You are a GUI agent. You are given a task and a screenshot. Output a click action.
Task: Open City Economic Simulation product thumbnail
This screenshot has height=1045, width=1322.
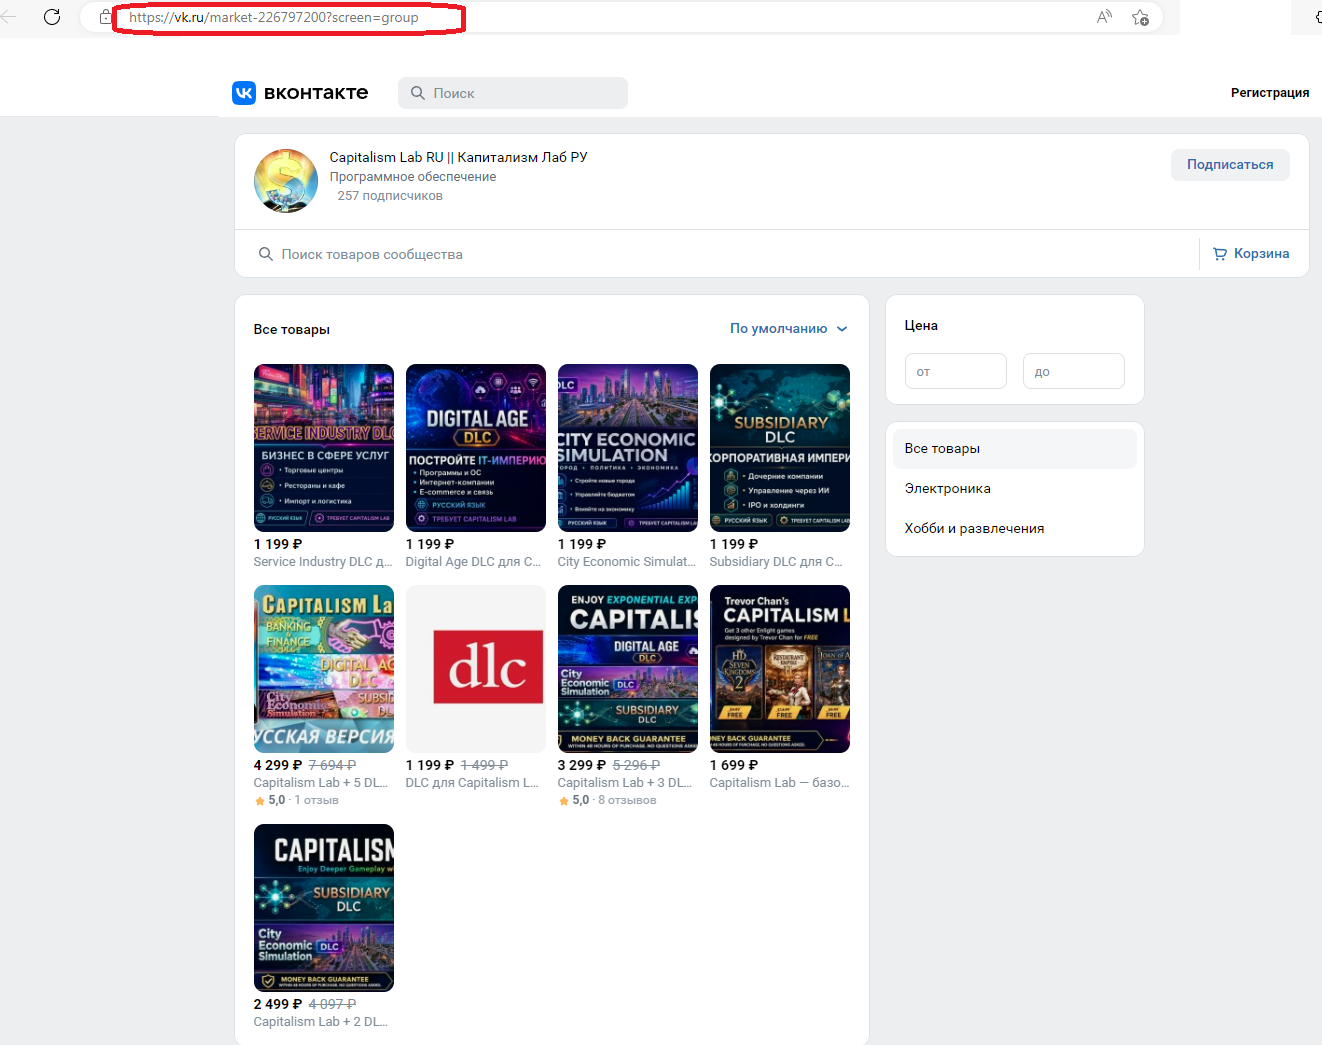coord(628,448)
